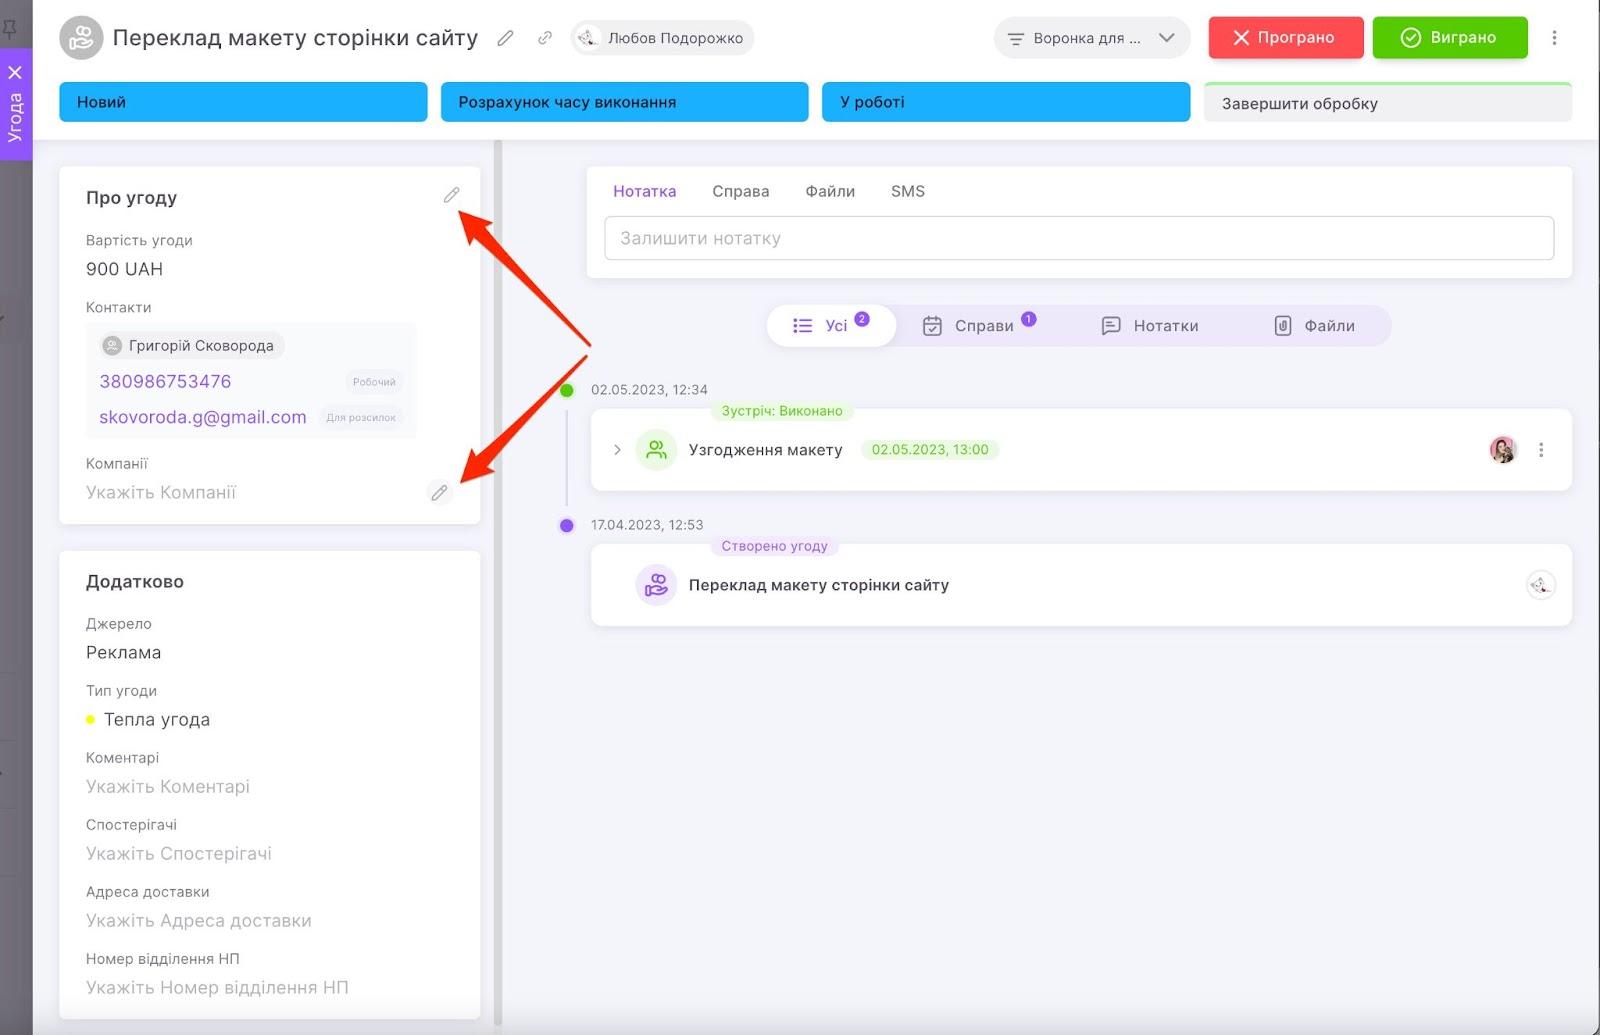Click the Укажіть Адреса доставки field
This screenshot has height=1035, width=1600.
tap(199, 920)
